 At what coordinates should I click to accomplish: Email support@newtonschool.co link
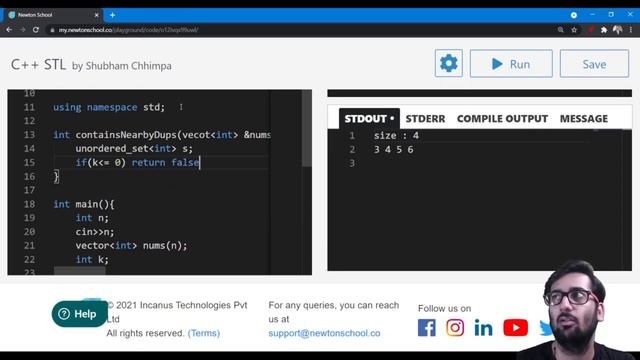point(324,333)
